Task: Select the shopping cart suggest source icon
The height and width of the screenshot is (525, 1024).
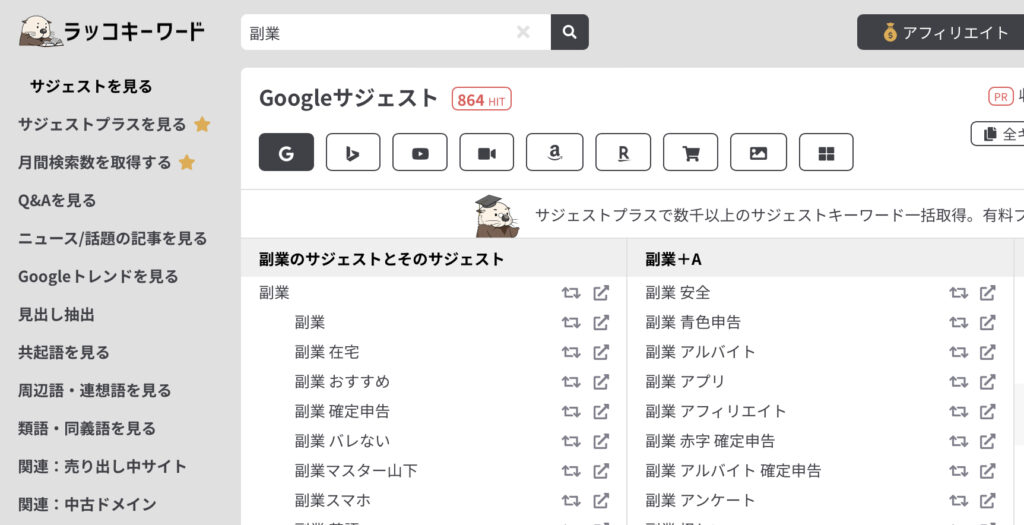Action: pos(690,152)
